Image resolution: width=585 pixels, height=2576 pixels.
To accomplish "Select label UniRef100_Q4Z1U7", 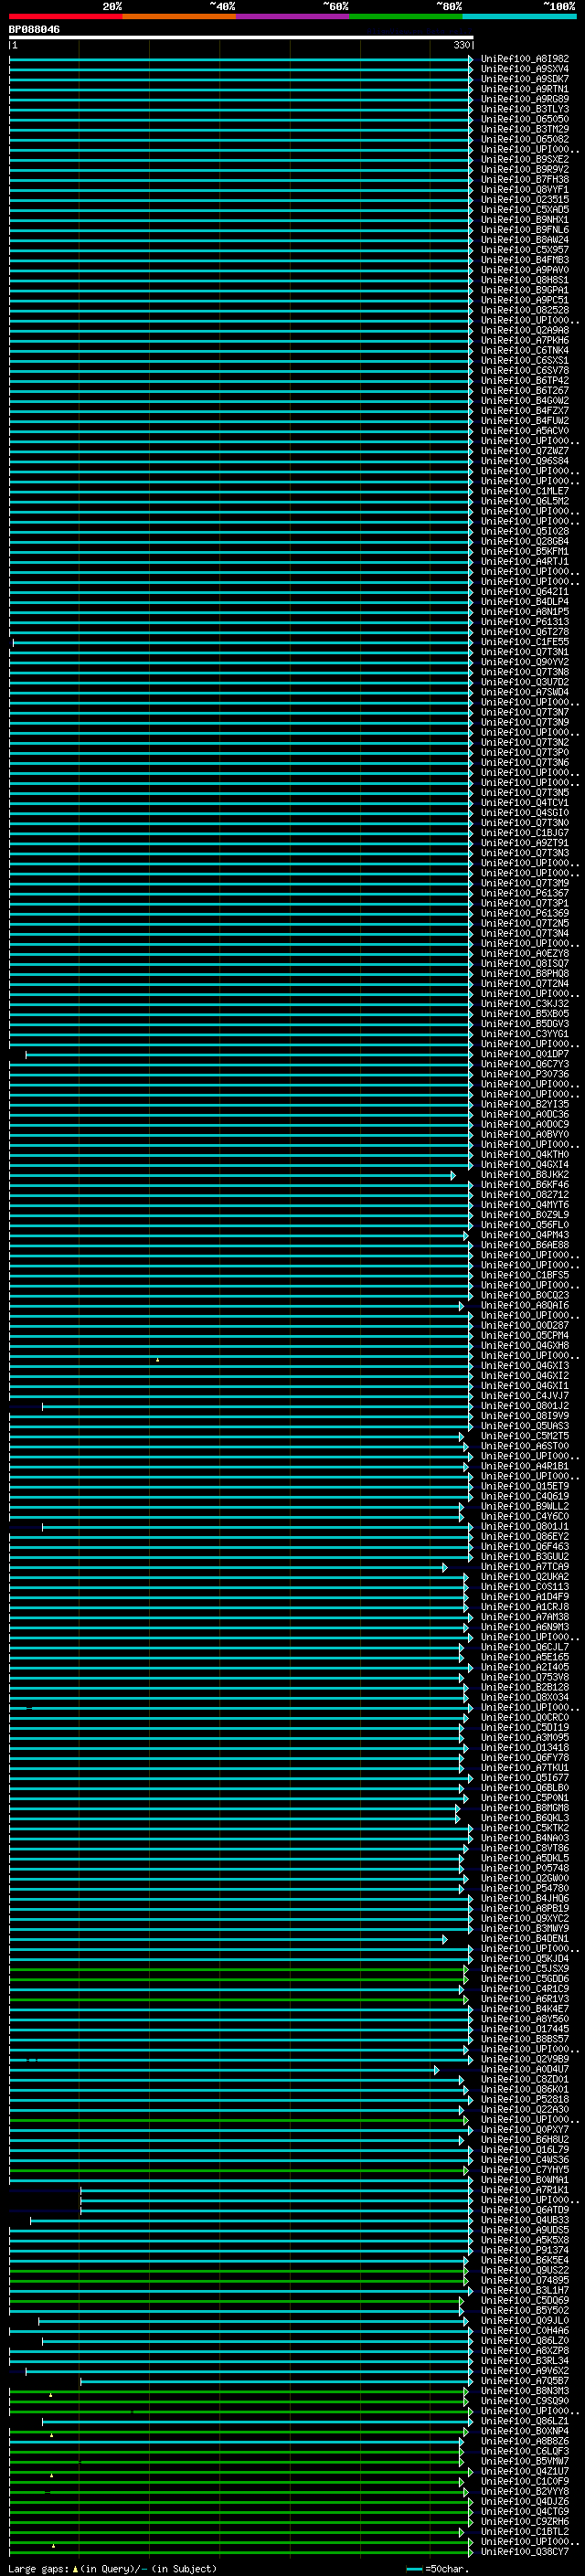I will pyautogui.click(x=525, y=2471).
